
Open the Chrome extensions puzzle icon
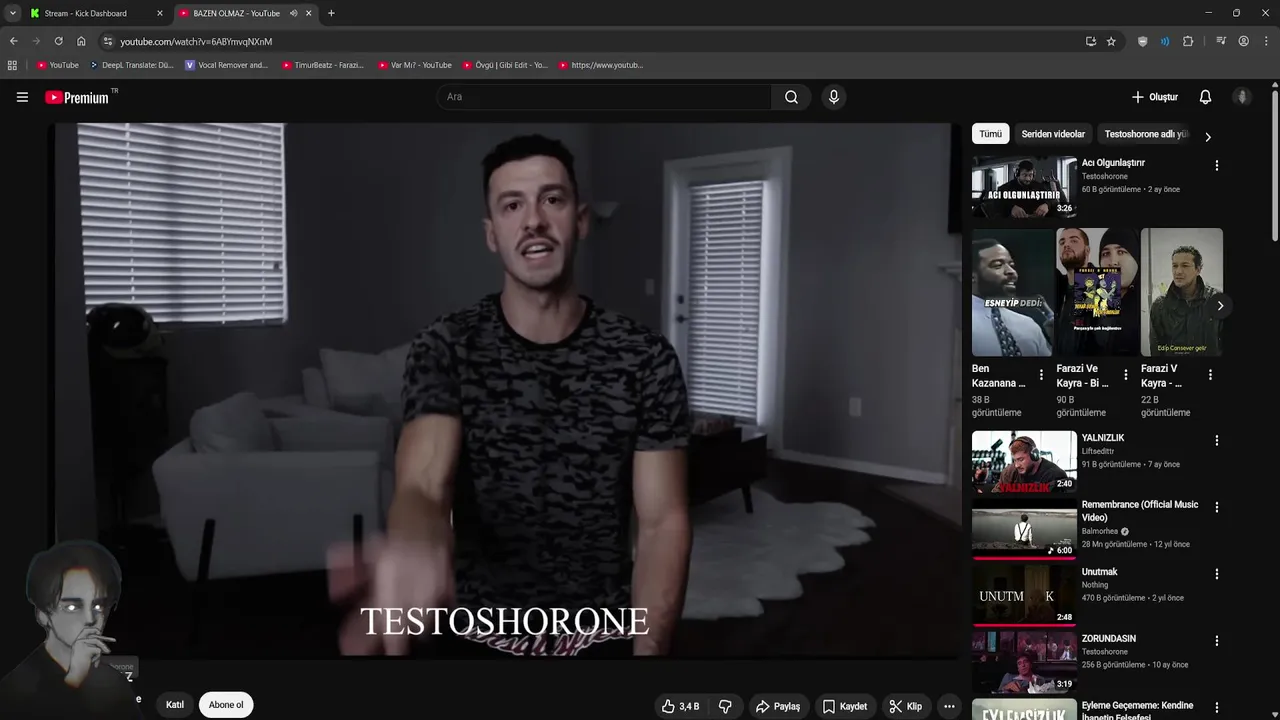click(1188, 41)
